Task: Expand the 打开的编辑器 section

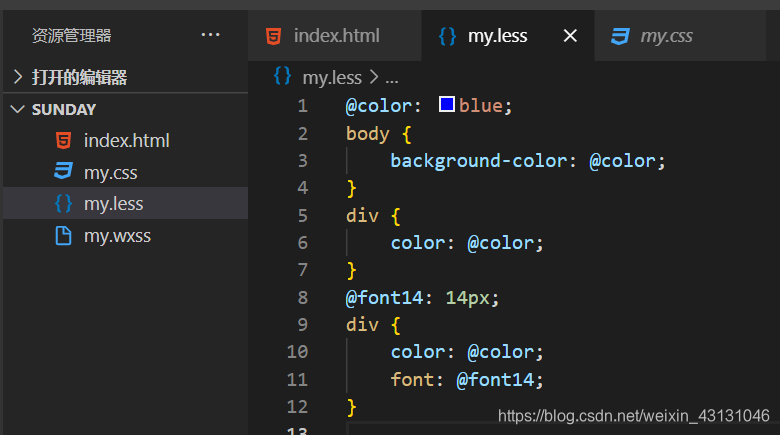Action: tap(125, 77)
